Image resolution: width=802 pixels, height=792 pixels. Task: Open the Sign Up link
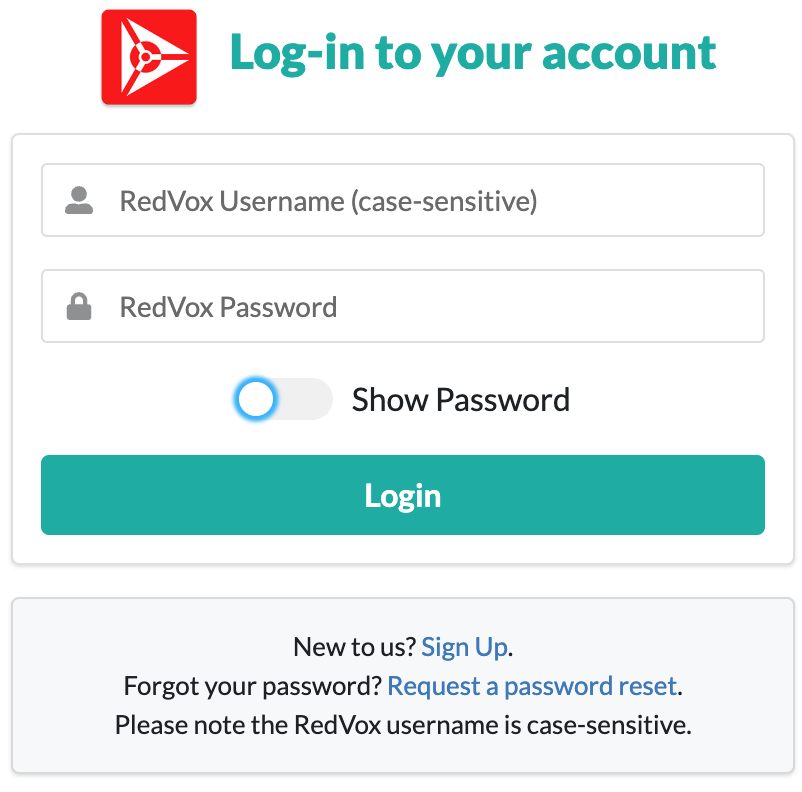[x=464, y=647]
